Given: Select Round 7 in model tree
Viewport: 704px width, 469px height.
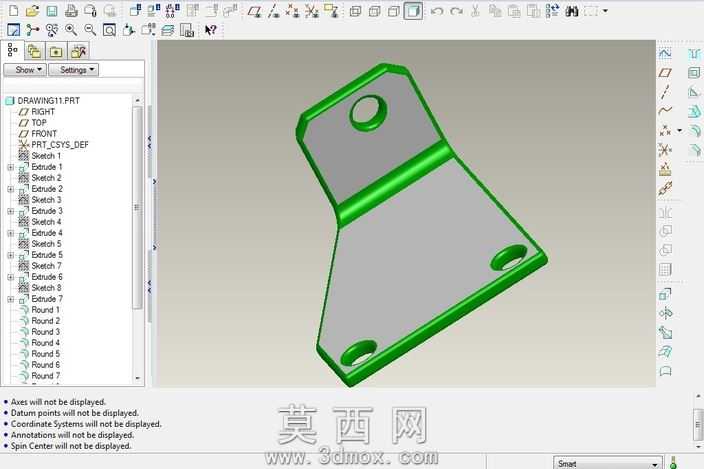Looking at the screenshot, I should [x=40, y=376].
